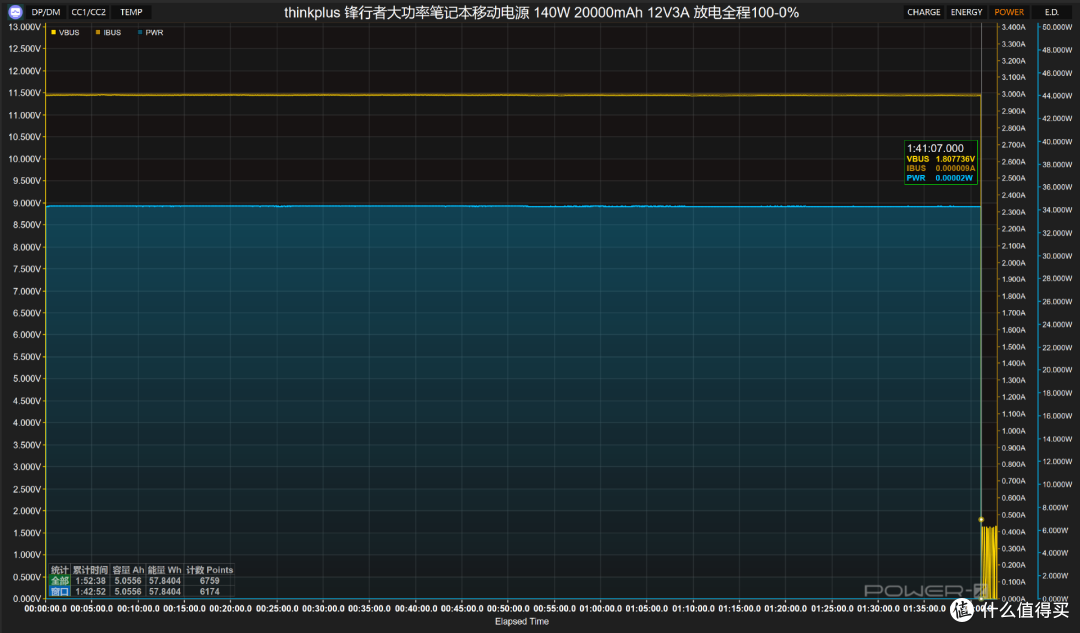This screenshot has height=633, width=1080.
Task: Click the blue PWR legend color square
Action: pyautogui.click(x=140, y=32)
